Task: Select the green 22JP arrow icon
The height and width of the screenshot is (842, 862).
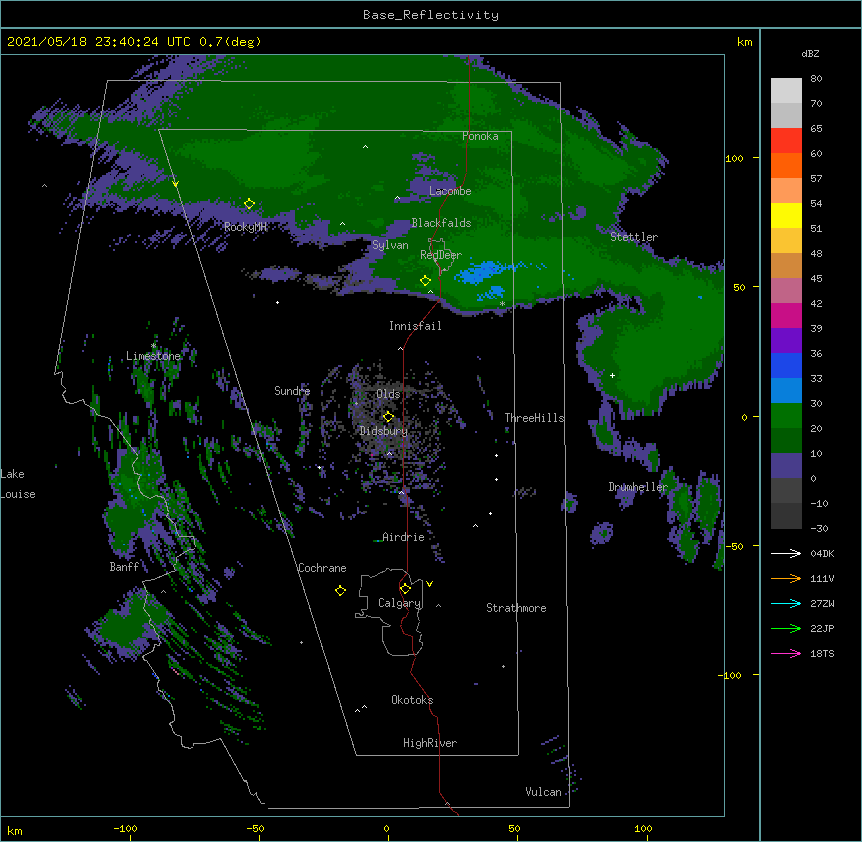Action: pyautogui.click(x=786, y=628)
